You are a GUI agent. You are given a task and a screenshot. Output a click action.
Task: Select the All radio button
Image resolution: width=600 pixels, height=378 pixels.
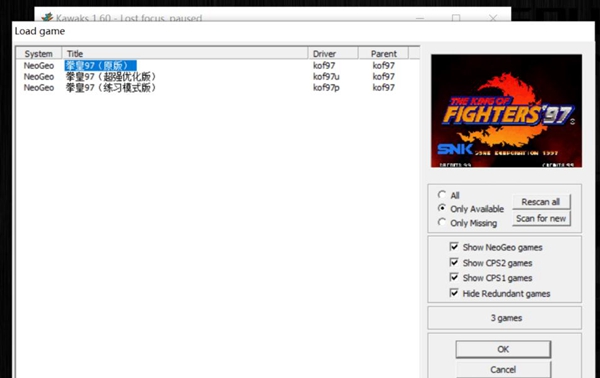tap(442, 195)
